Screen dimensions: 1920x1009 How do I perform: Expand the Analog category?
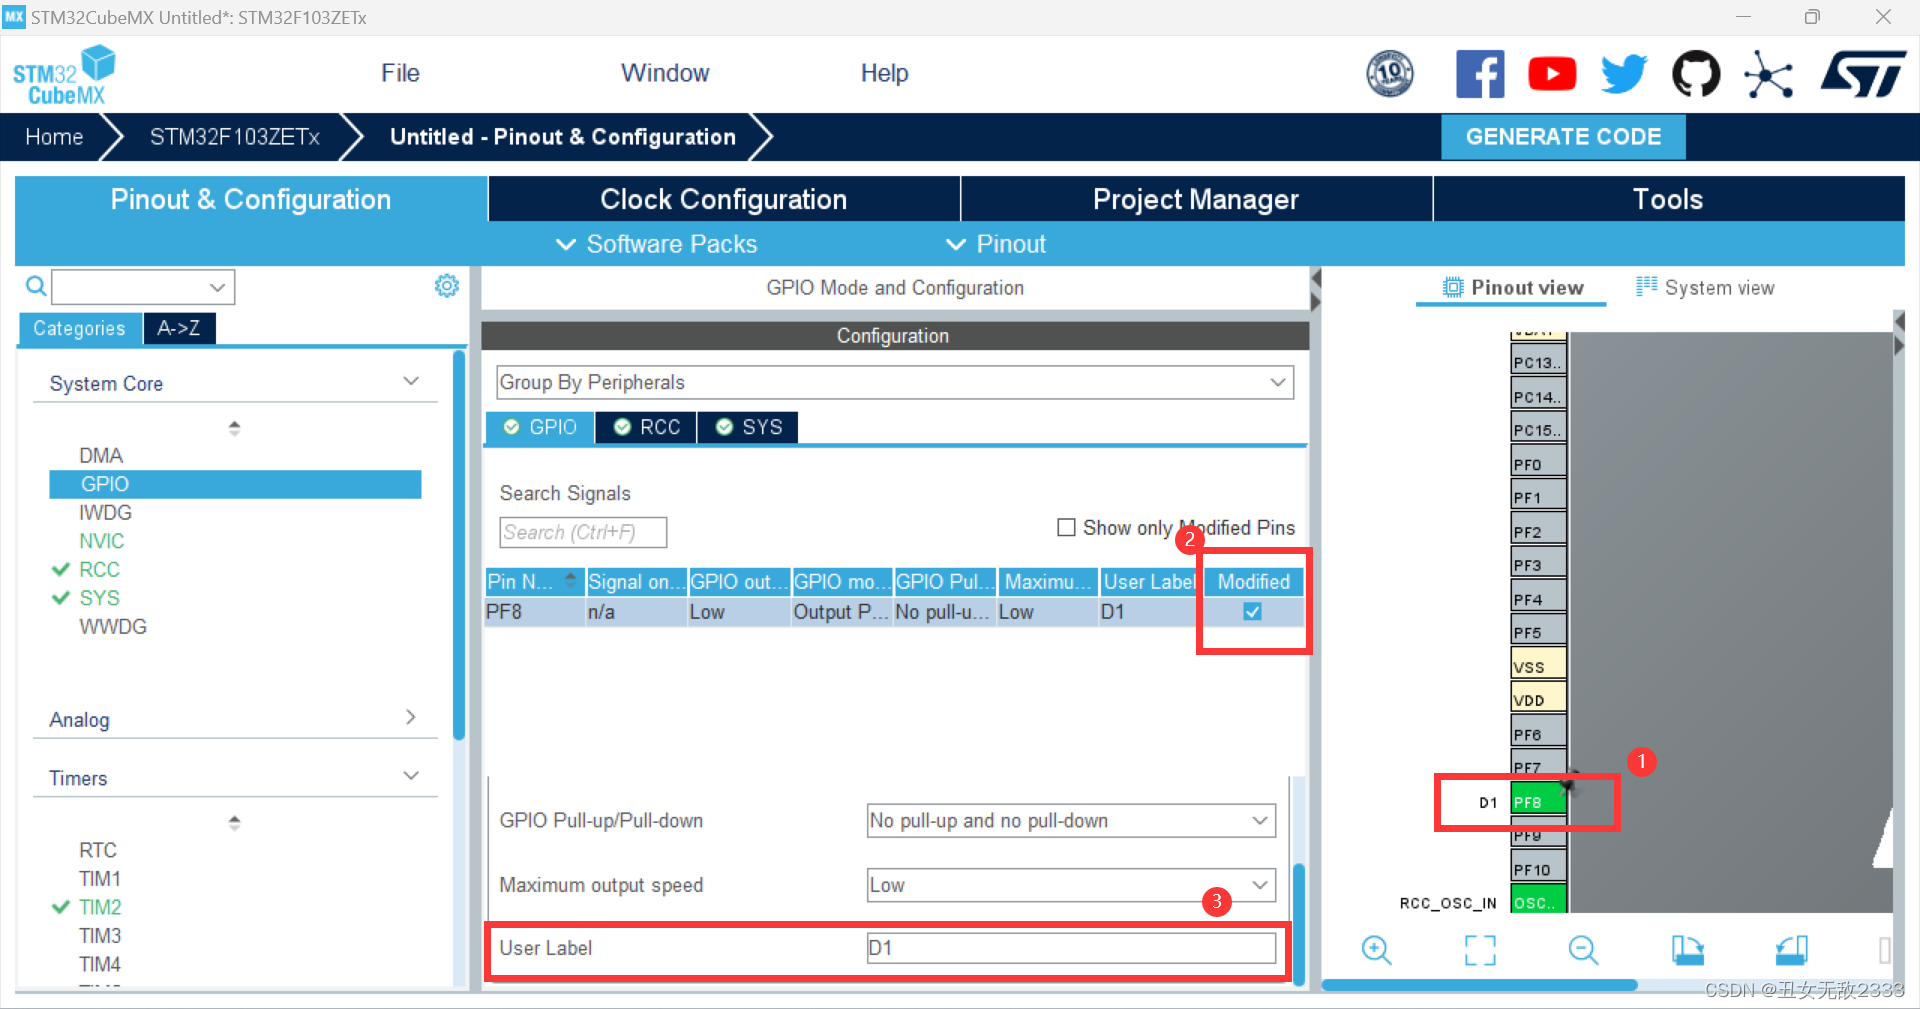coord(410,718)
